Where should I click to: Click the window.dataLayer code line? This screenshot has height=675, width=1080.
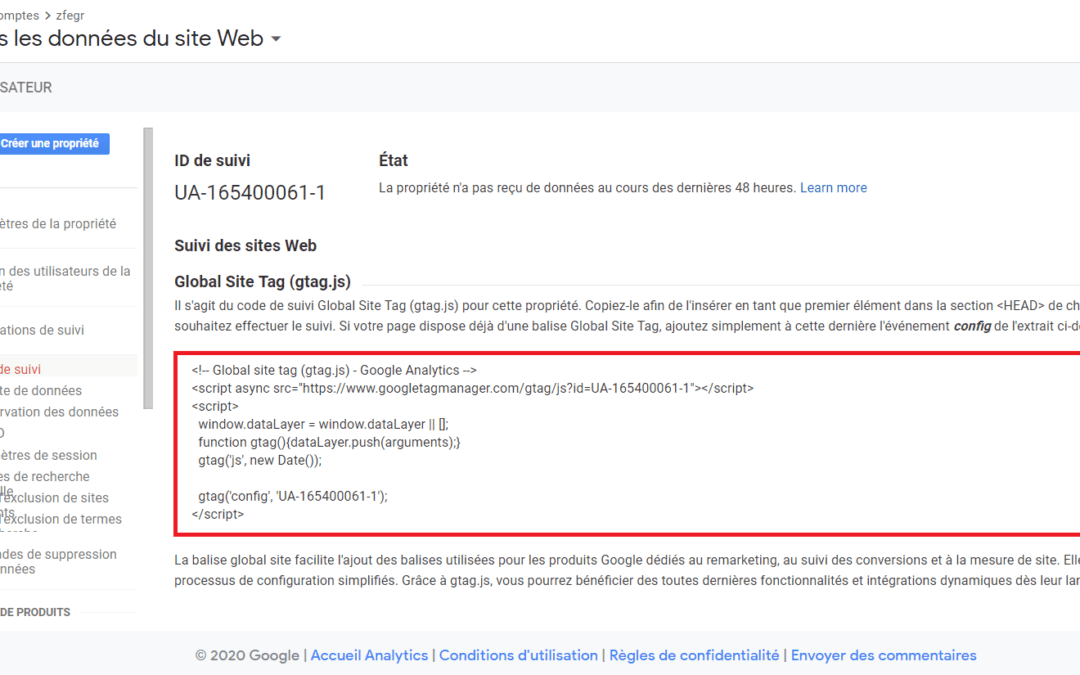click(323, 424)
